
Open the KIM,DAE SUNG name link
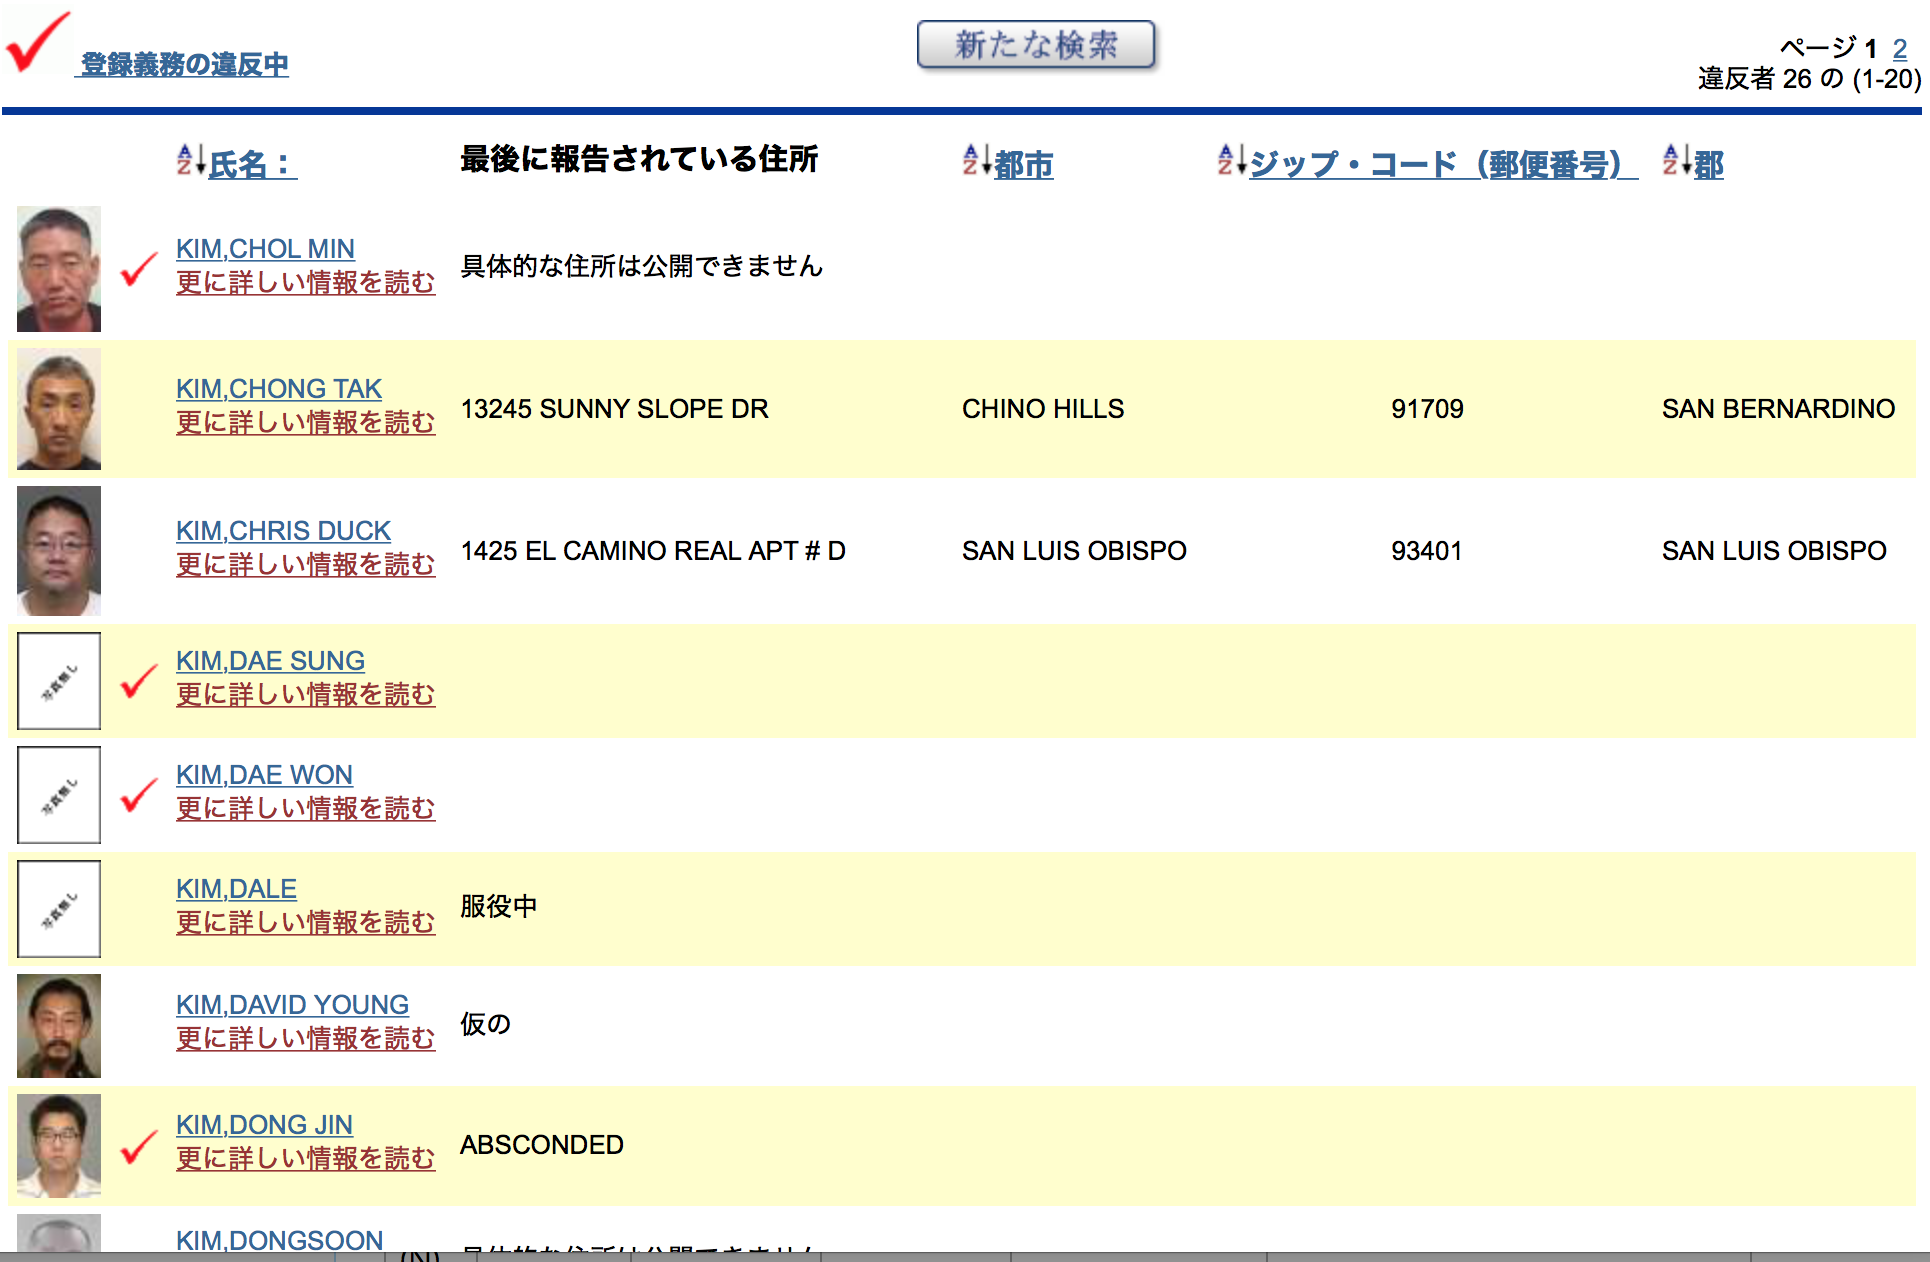(270, 661)
